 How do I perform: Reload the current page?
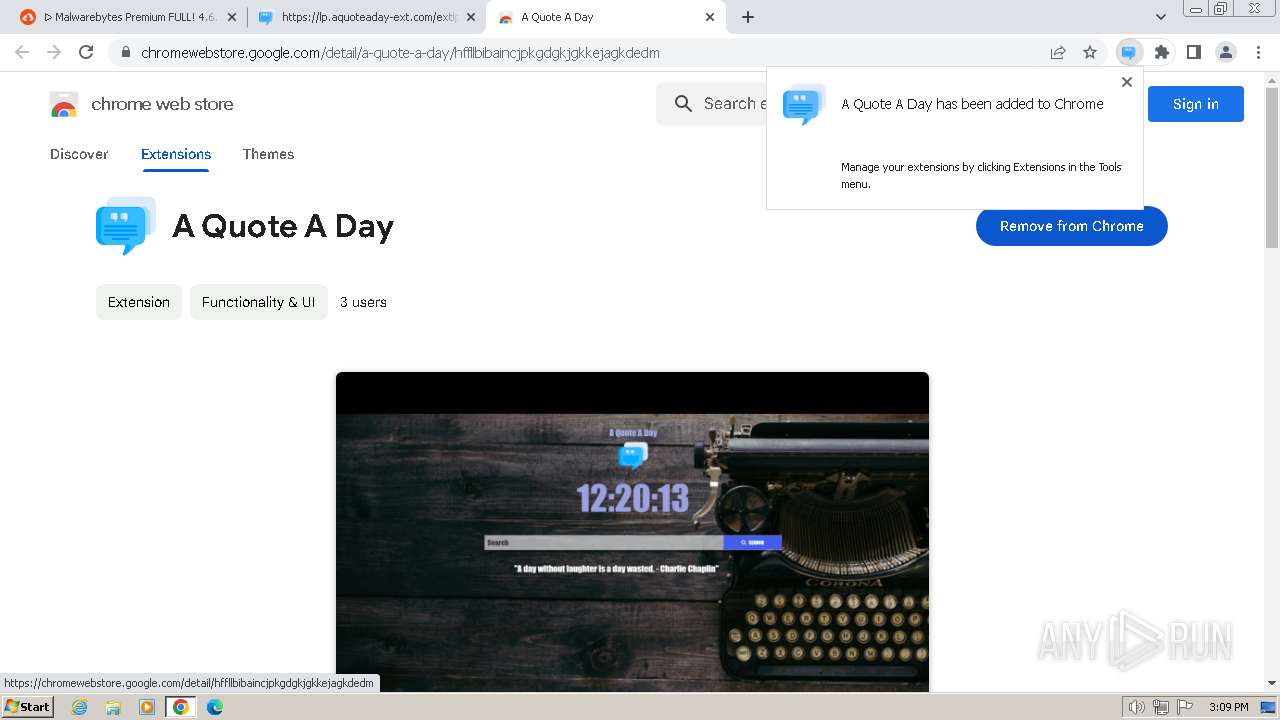(x=86, y=52)
